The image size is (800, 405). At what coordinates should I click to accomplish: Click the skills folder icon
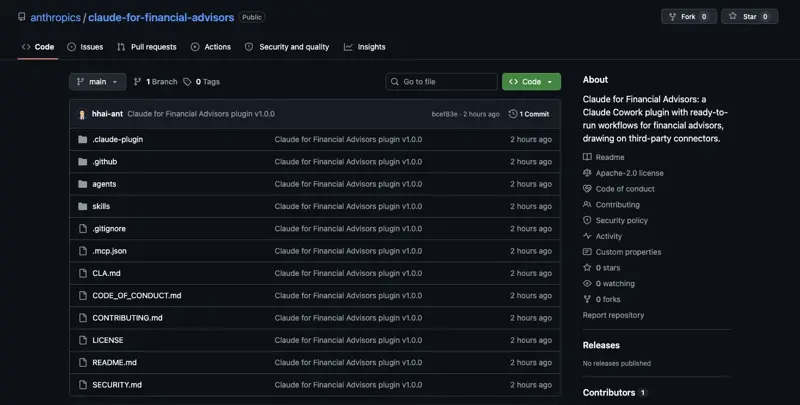point(83,206)
